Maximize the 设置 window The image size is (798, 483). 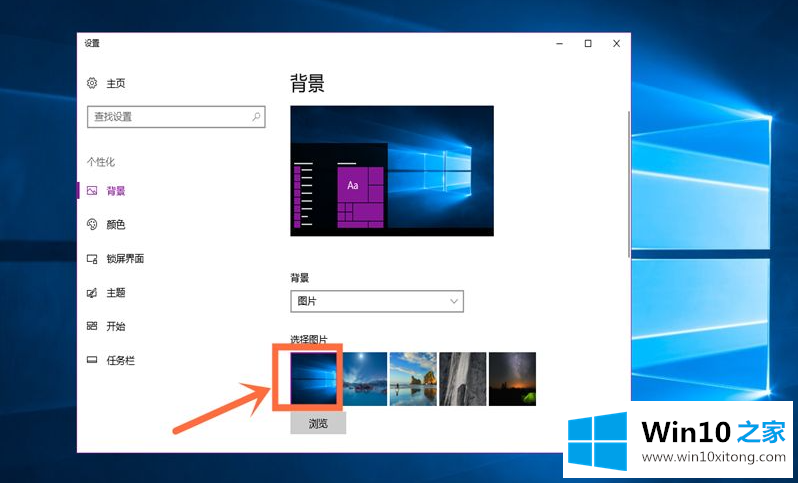click(588, 44)
